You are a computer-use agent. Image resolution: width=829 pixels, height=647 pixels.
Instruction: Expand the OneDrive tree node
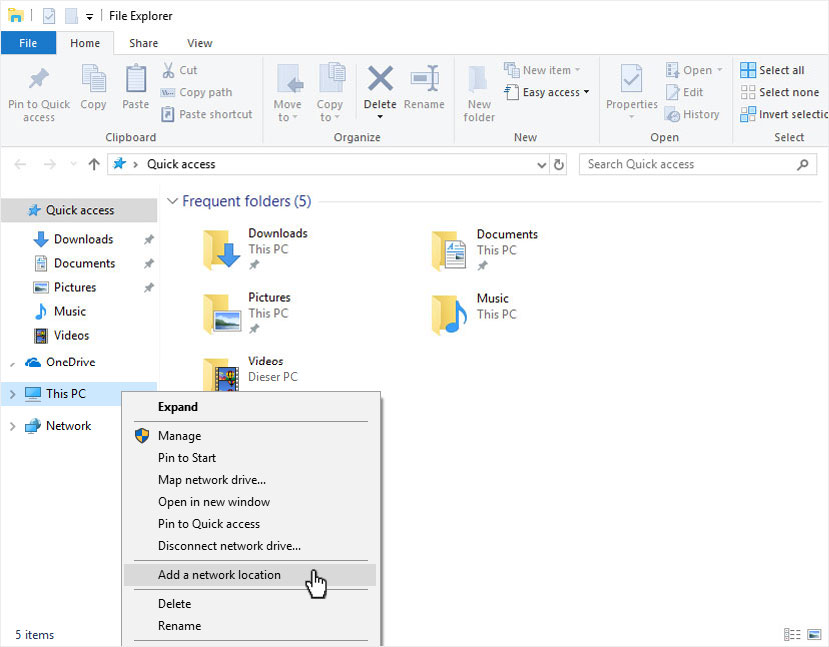[13, 364]
